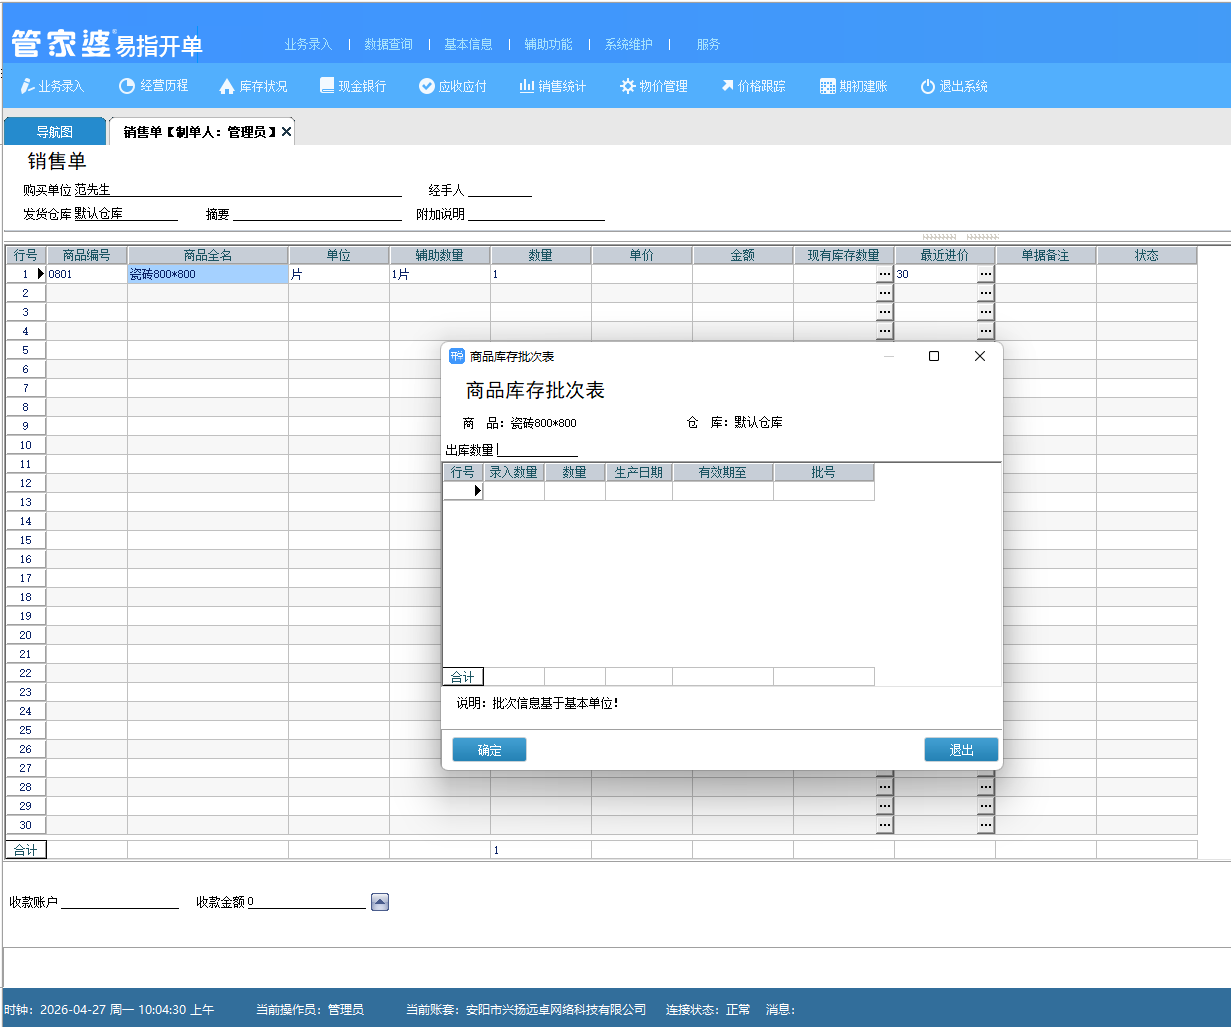Viewport: 1231px width, 1027px height.
Task: Click the 录入数量 column header in dialog
Action: (514, 472)
